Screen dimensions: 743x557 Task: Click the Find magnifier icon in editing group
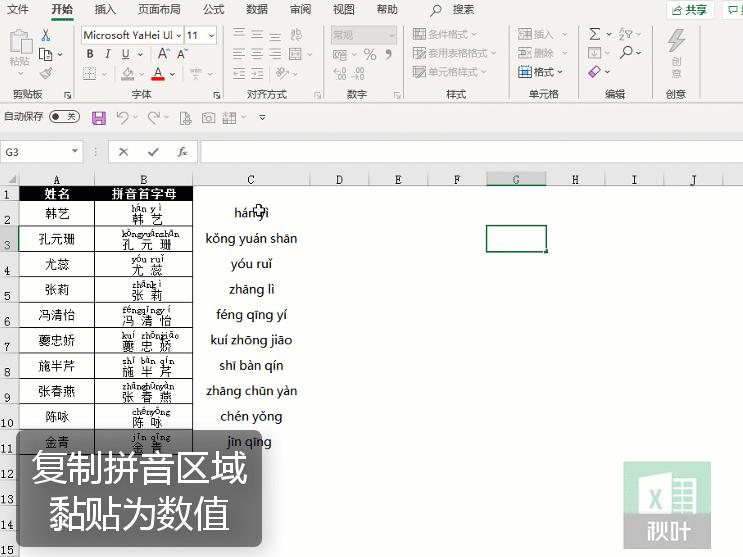pos(626,52)
